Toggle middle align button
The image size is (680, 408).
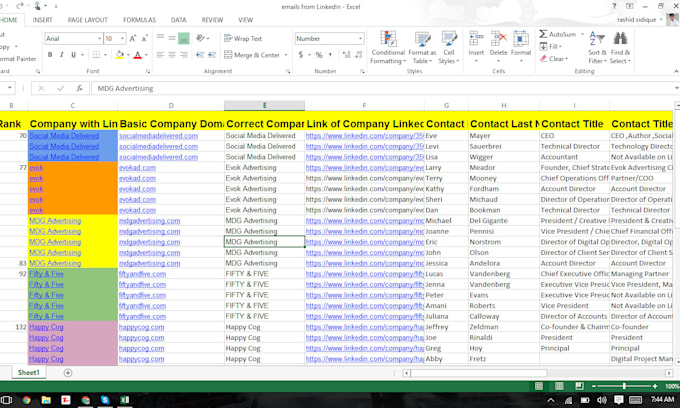[172, 39]
